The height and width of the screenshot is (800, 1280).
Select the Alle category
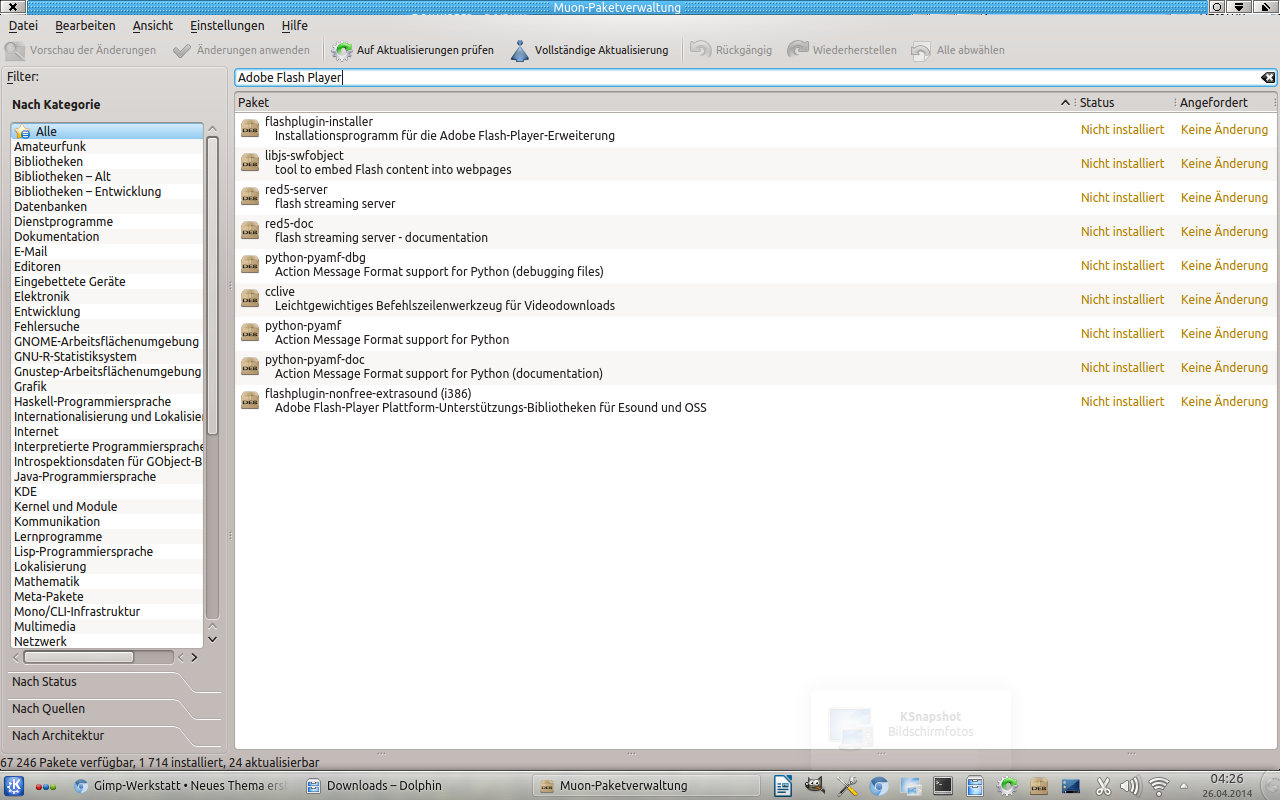(107, 131)
